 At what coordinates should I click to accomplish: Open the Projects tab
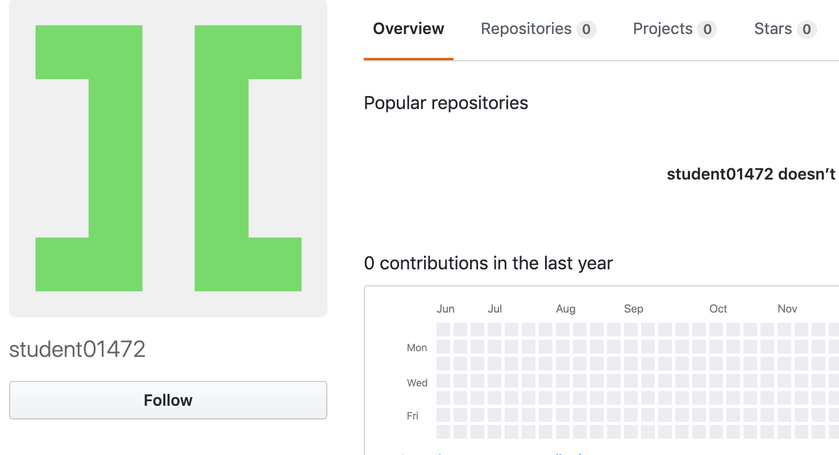click(x=674, y=29)
